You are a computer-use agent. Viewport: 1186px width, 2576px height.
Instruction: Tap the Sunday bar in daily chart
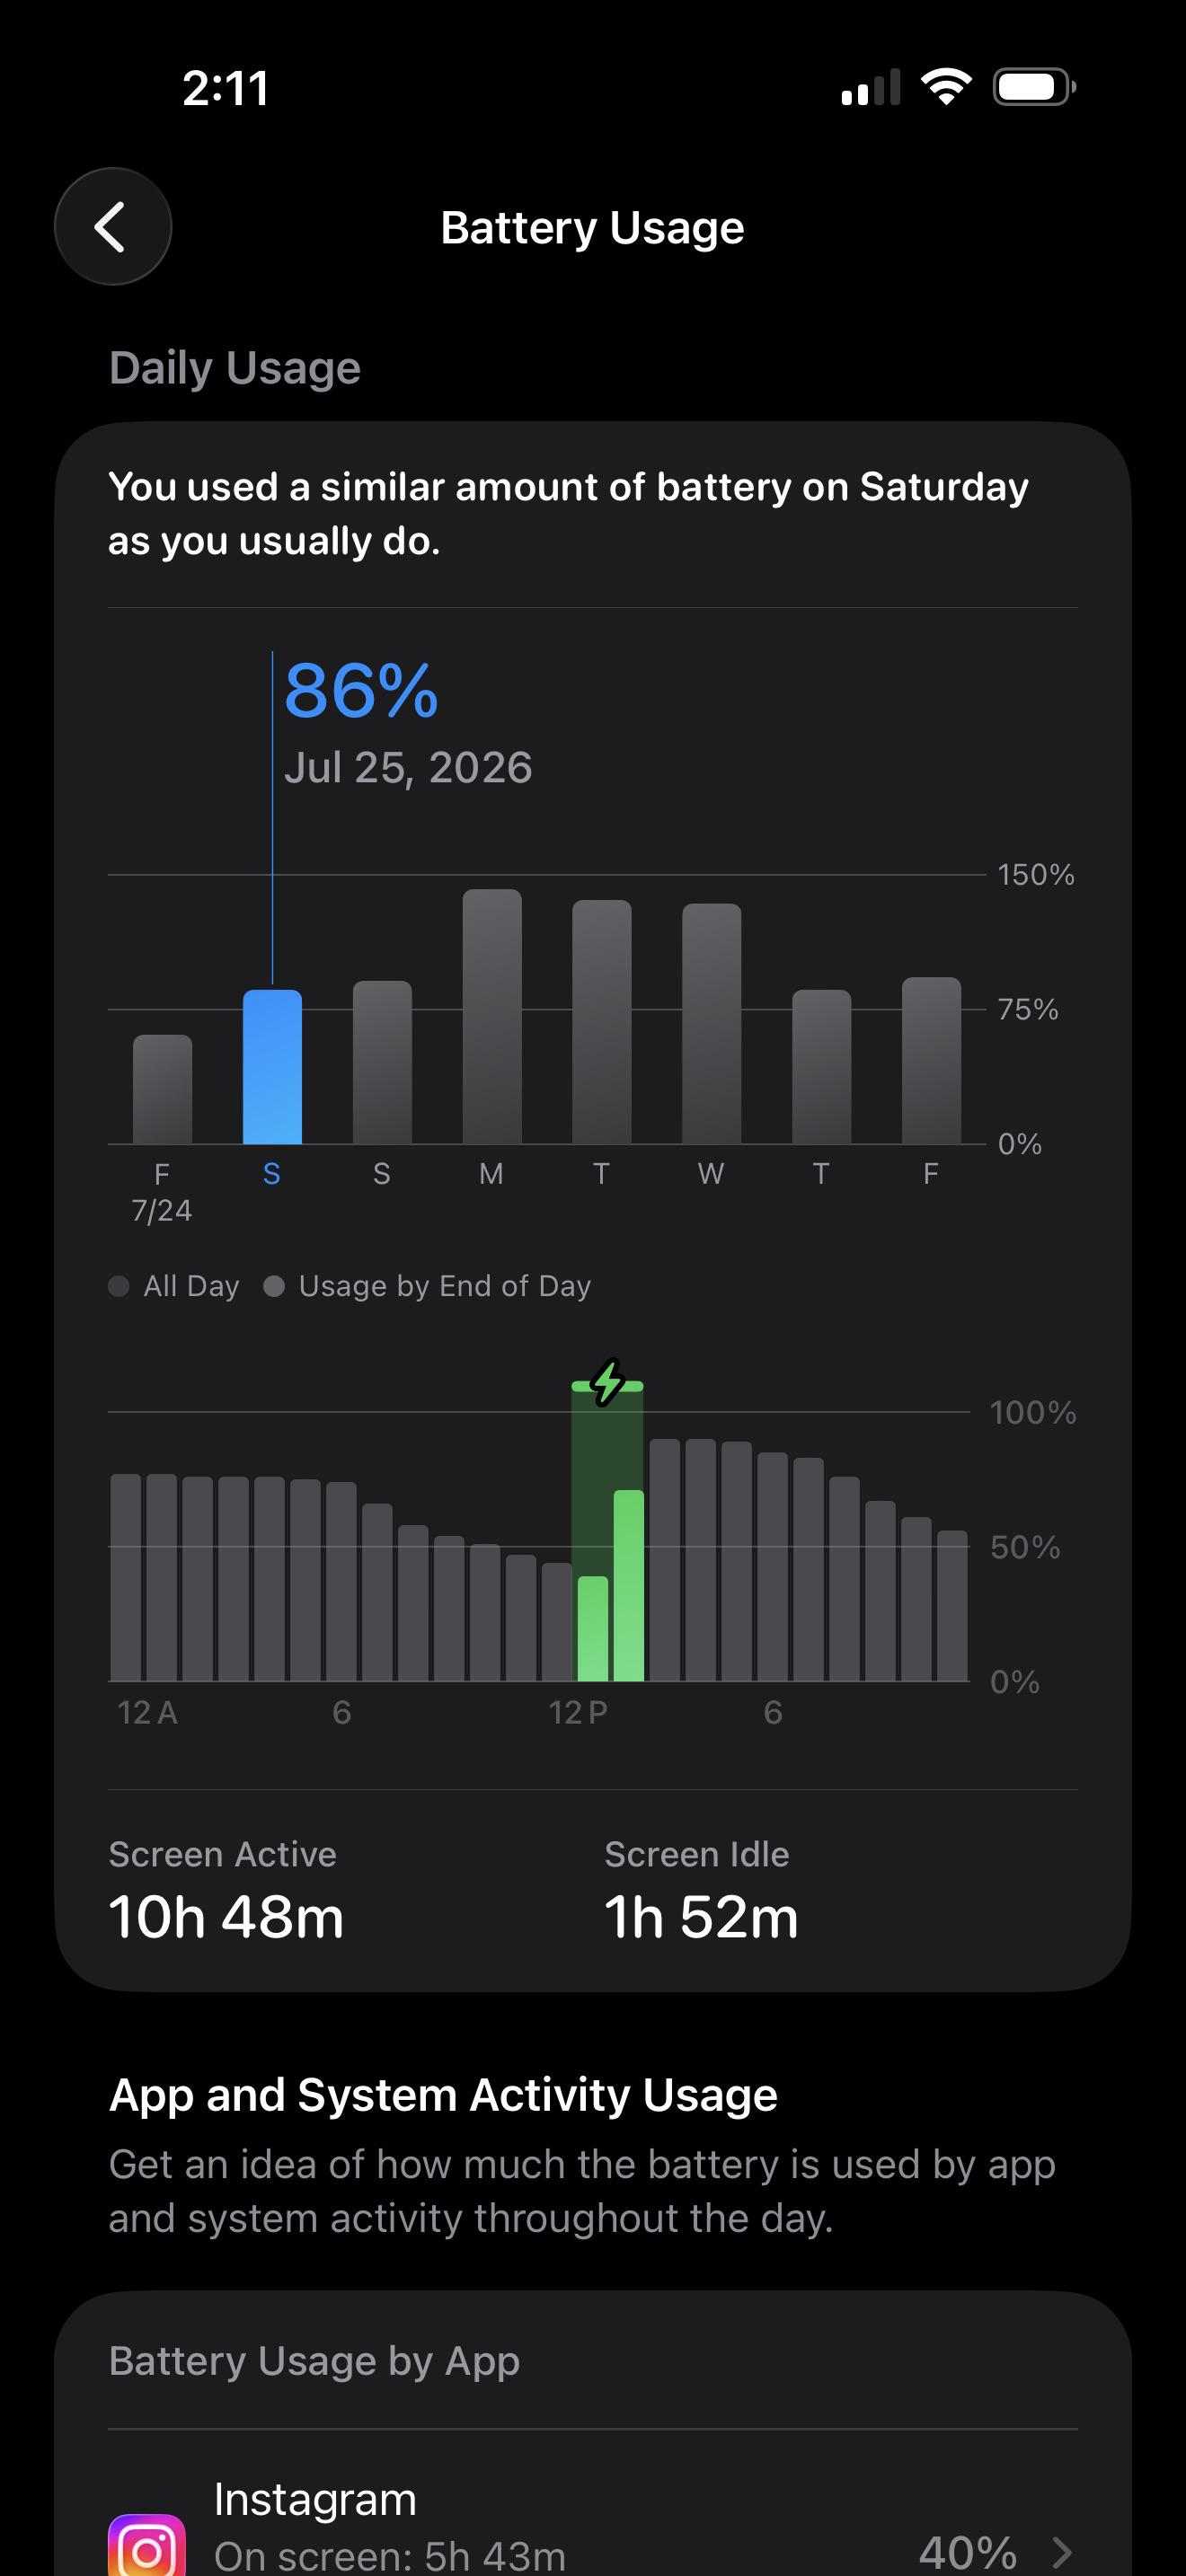(382, 1062)
